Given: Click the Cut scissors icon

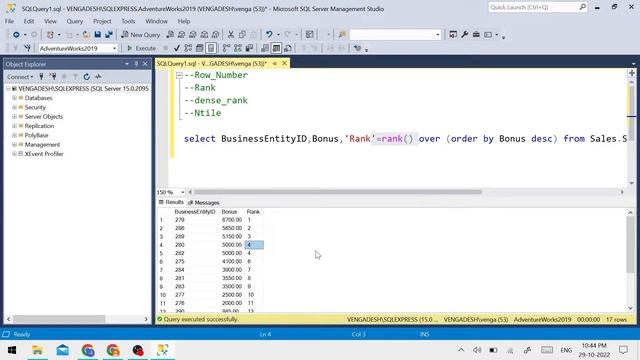Looking at the screenshot, I should pyautogui.click(x=231, y=35).
